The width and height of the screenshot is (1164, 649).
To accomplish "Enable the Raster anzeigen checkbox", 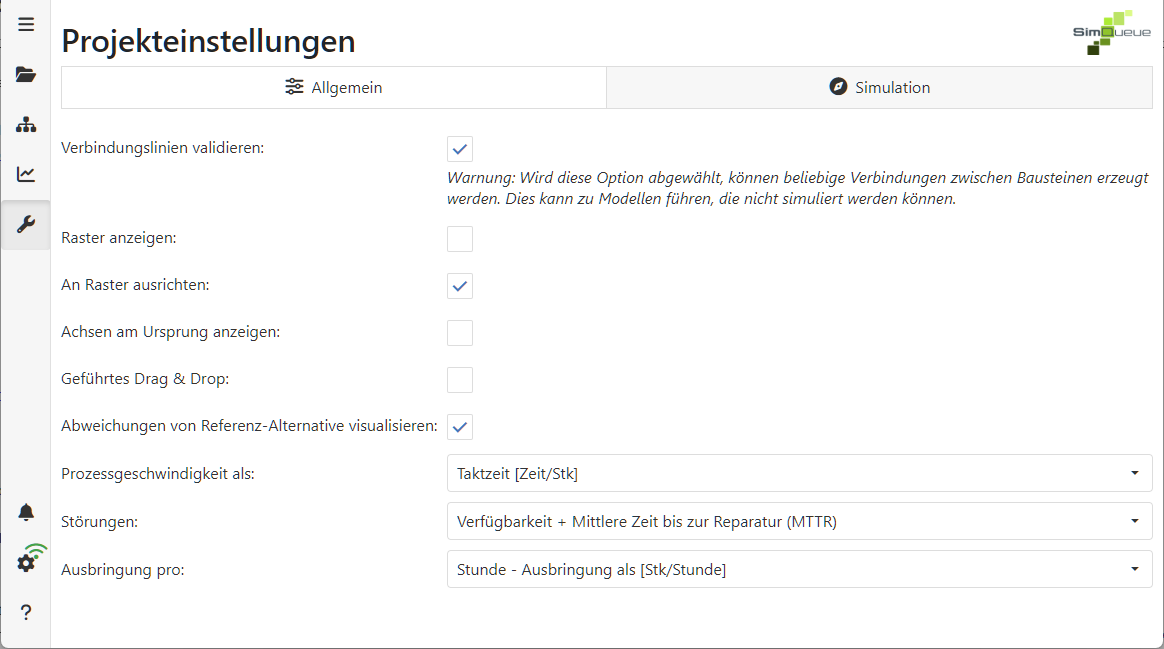I will click(x=459, y=238).
